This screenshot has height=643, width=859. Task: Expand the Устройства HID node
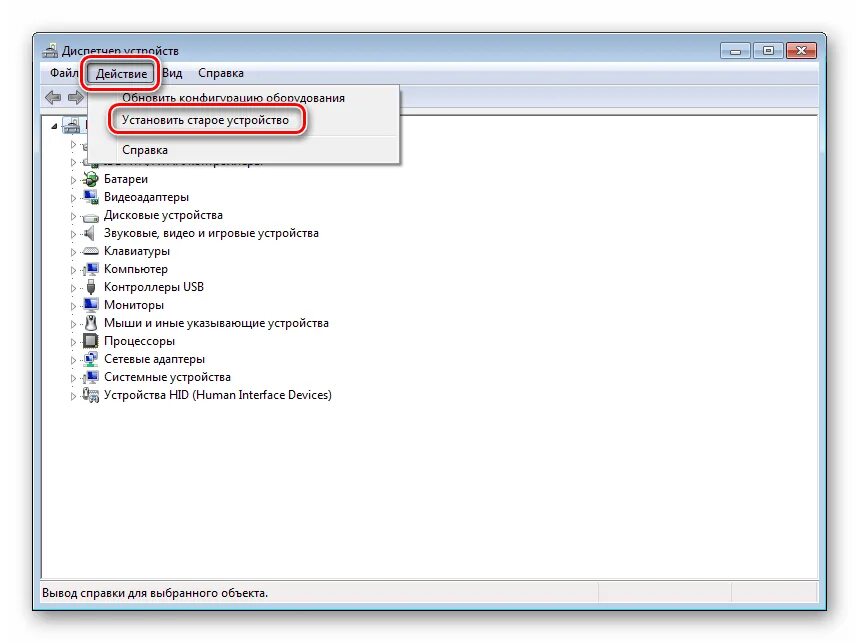click(x=73, y=396)
